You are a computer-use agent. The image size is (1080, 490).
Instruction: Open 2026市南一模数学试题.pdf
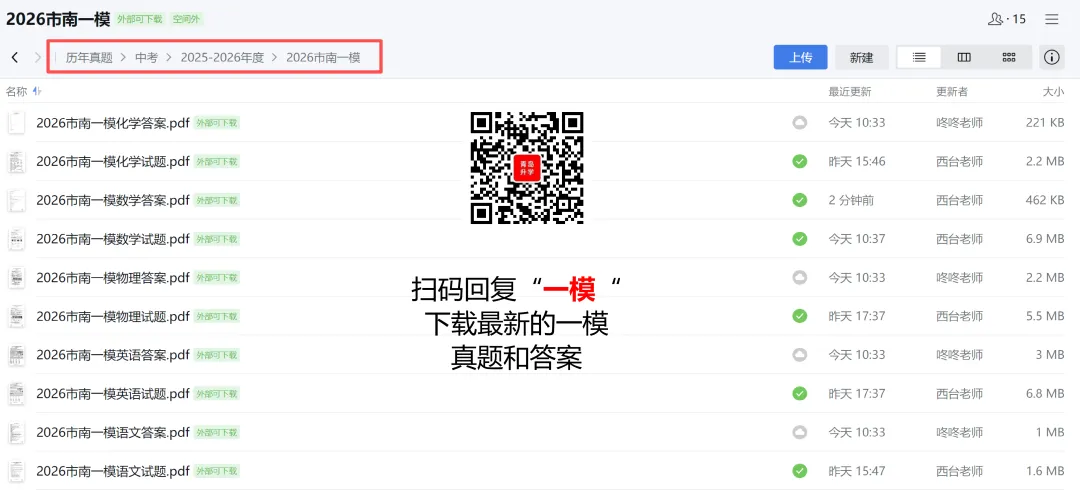[x=112, y=238]
